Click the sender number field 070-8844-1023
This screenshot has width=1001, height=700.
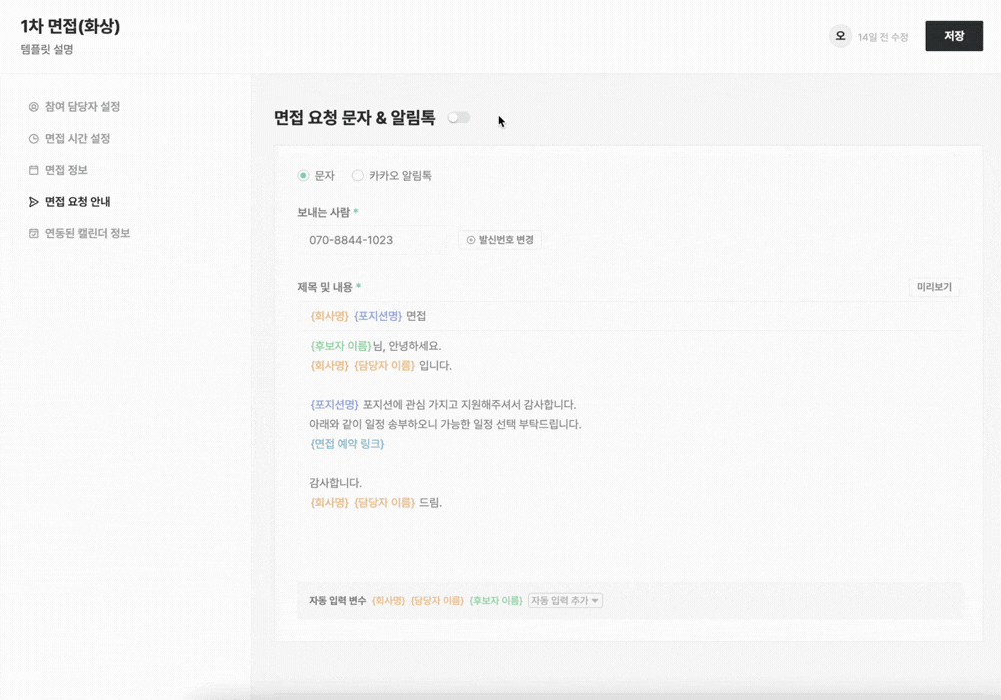pyautogui.click(x=370, y=240)
